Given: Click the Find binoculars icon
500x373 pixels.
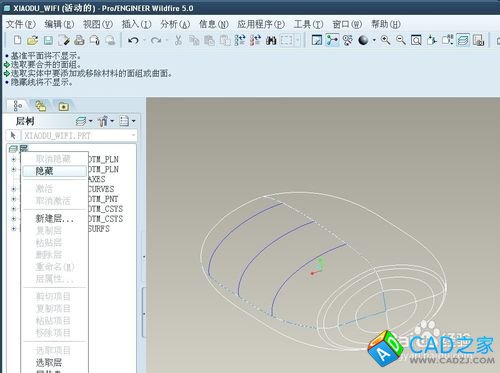Looking at the screenshot, I should pyautogui.click(x=271, y=41).
